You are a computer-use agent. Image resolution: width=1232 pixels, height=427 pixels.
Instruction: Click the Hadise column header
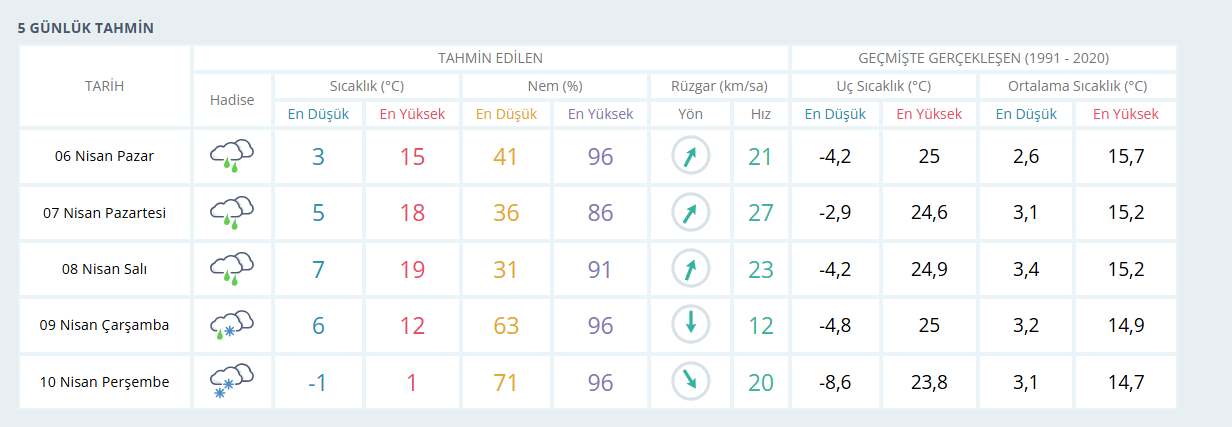pos(232,100)
